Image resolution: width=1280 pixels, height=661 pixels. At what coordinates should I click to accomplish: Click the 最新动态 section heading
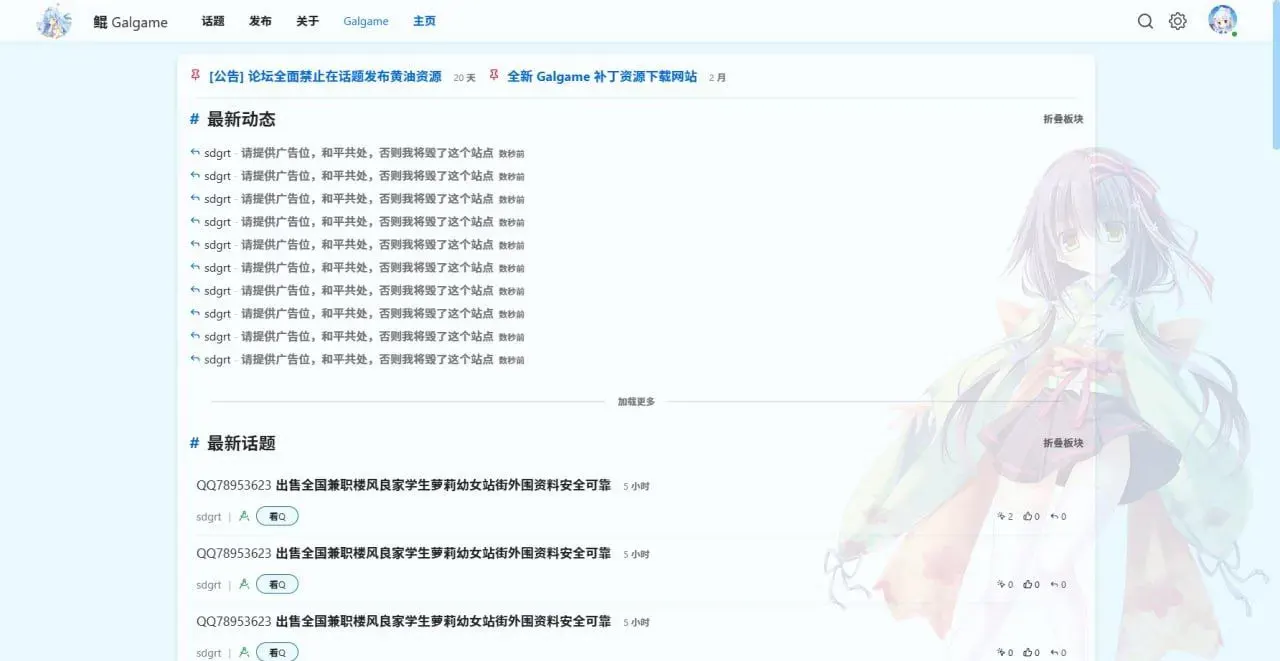[241, 119]
